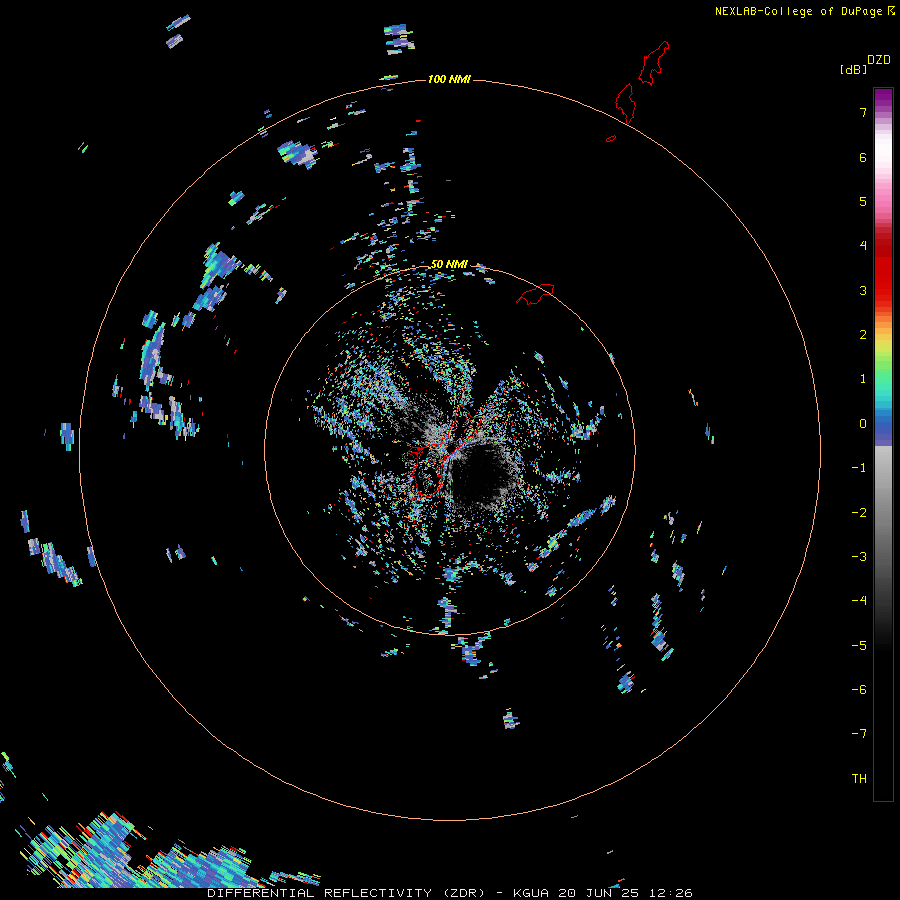Click the -1 tick label on color scale

859,468
